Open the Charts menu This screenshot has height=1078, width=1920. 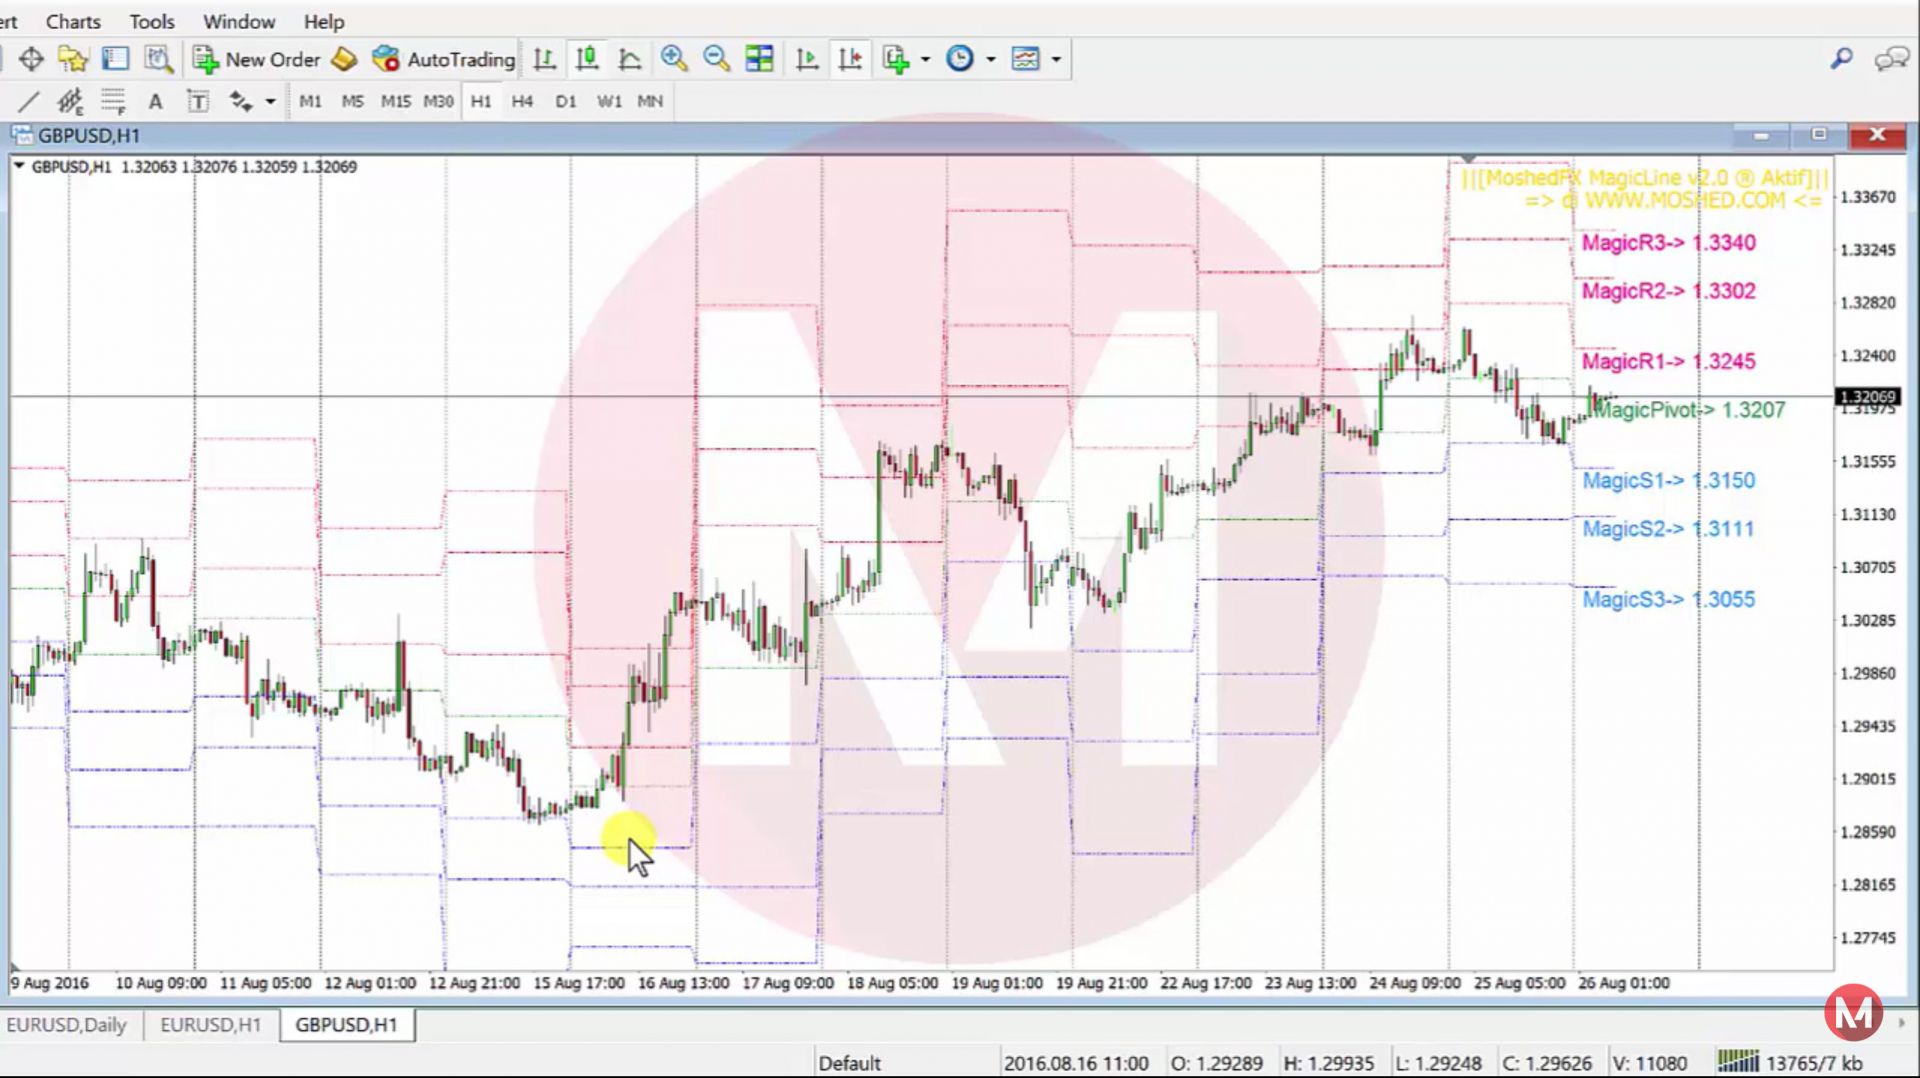click(x=72, y=21)
